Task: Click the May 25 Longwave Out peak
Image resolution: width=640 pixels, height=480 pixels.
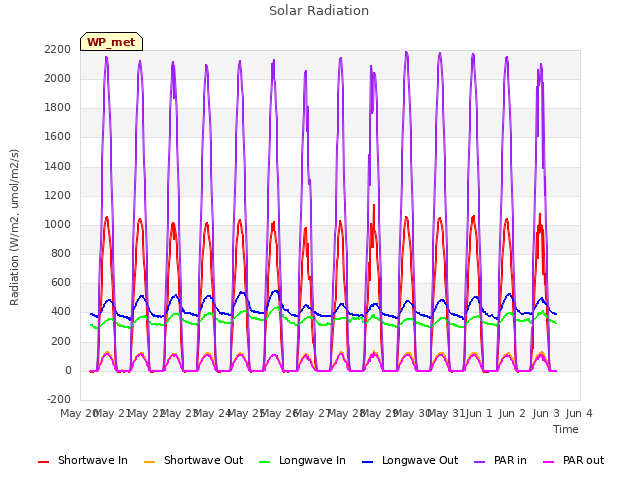Action: [276, 291]
